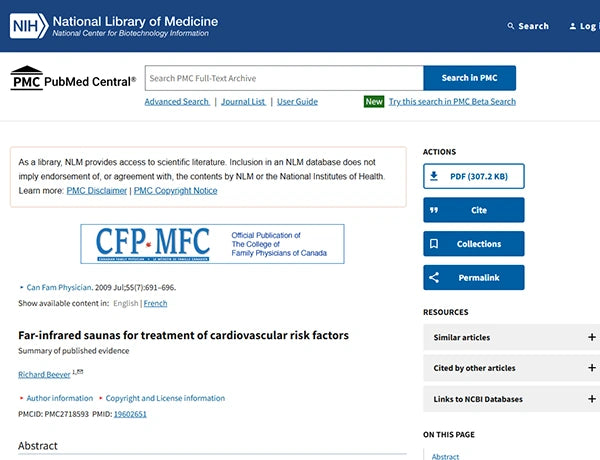The height and width of the screenshot is (460, 600).
Task: Focus the Search PMC Full-Text Archive field
Action: [x=284, y=78]
